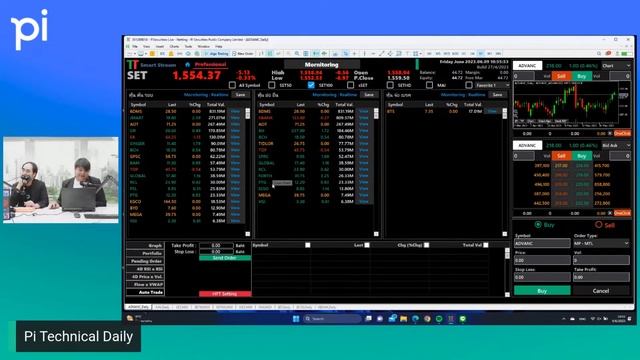This screenshot has height=360, width=640.
Task: Select the Sell radio button
Action: pyautogui.click(x=598, y=224)
